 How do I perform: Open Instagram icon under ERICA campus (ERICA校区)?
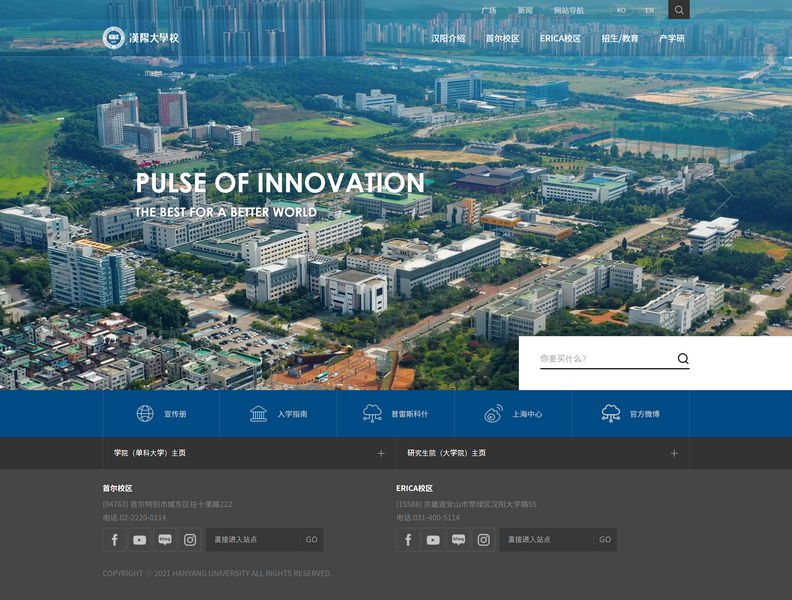pos(483,540)
